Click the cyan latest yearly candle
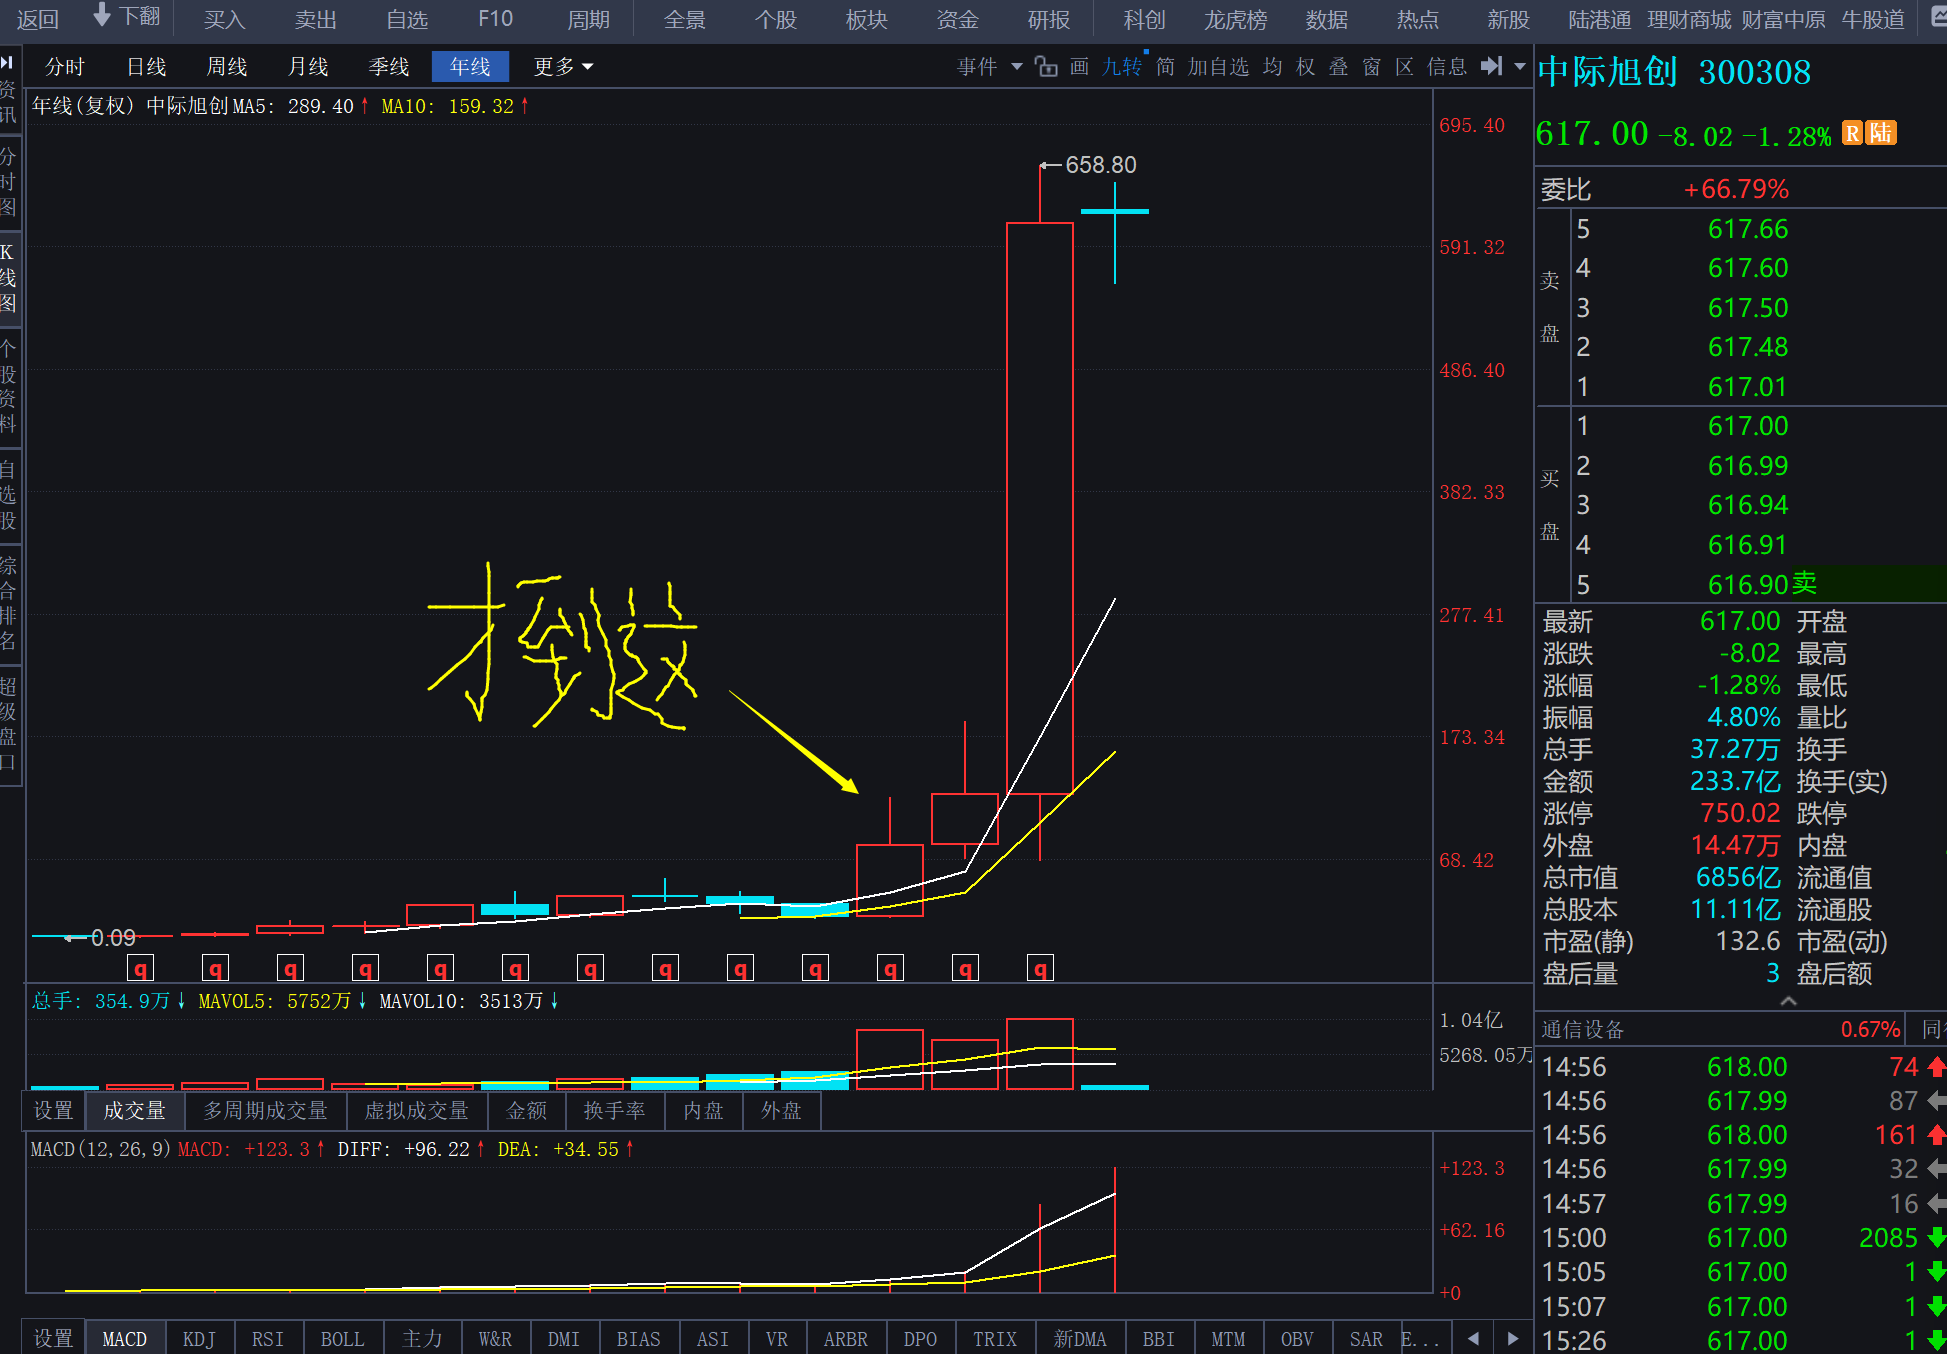The image size is (1947, 1354). (x=1115, y=212)
